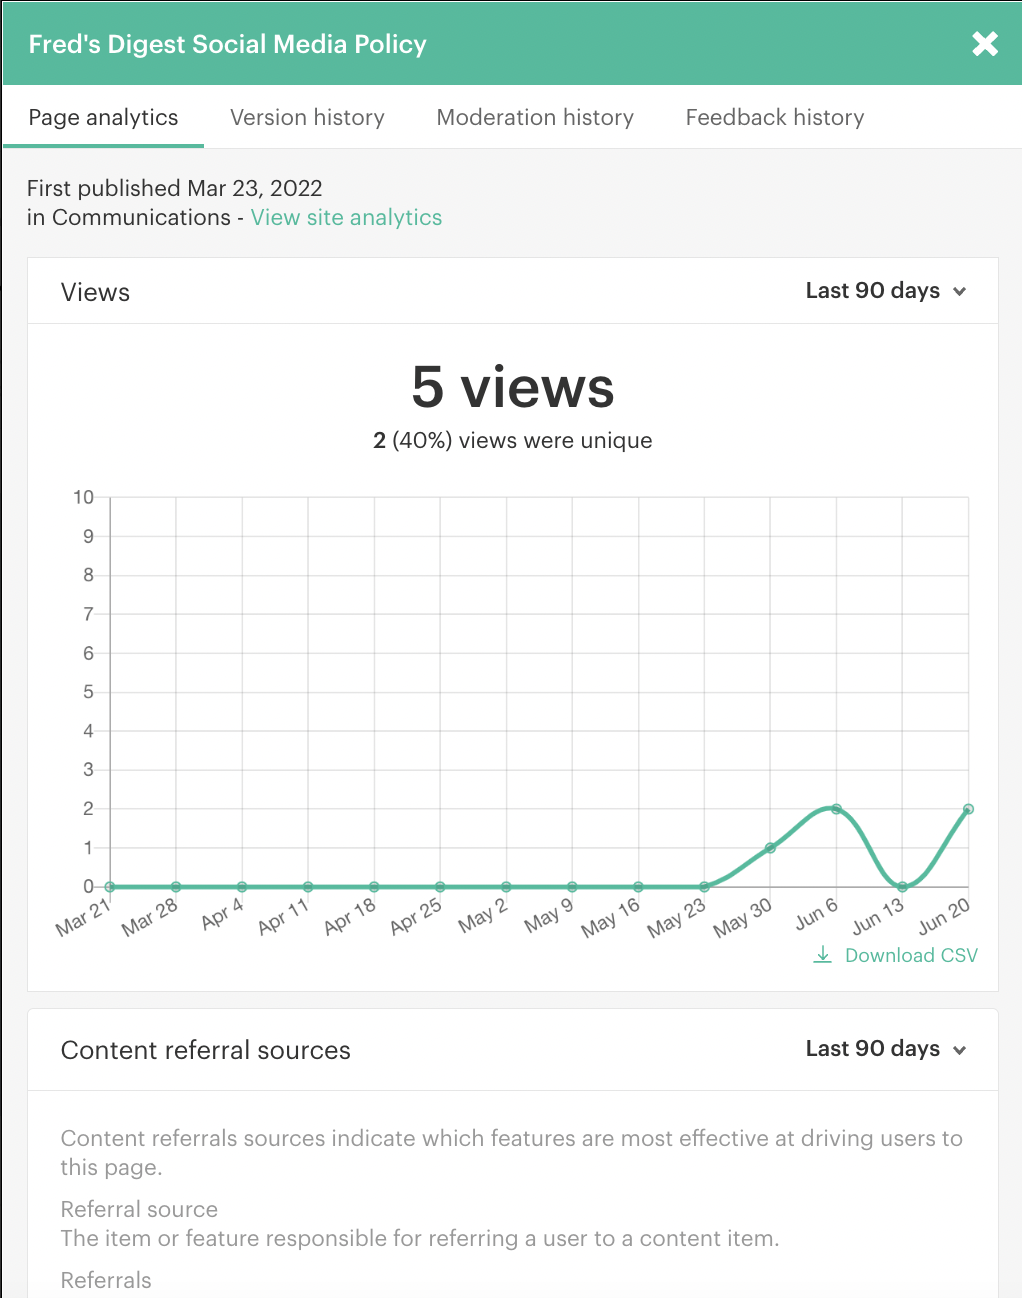The height and width of the screenshot is (1298, 1022).
Task: Open View site analytics
Action: point(346,217)
